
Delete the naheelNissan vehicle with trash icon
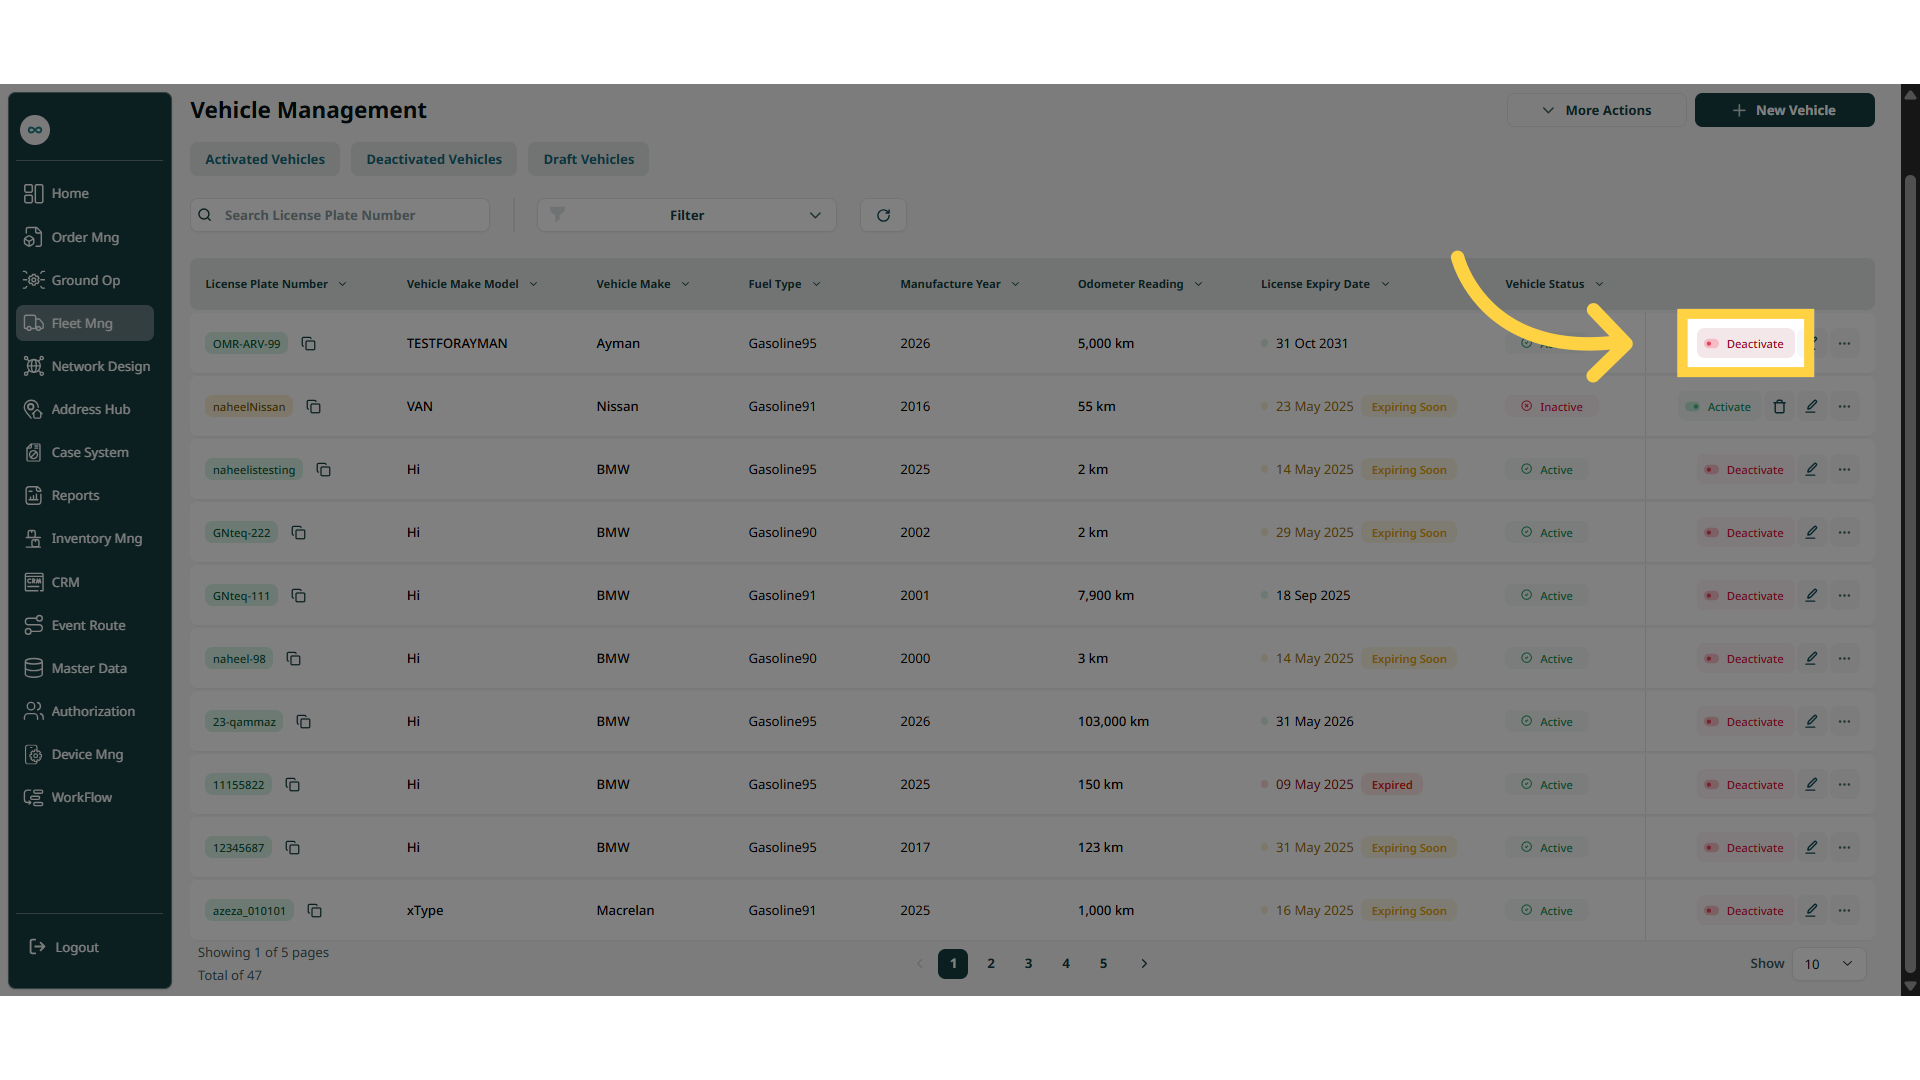pyautogui.click(x=1779, y=406)
